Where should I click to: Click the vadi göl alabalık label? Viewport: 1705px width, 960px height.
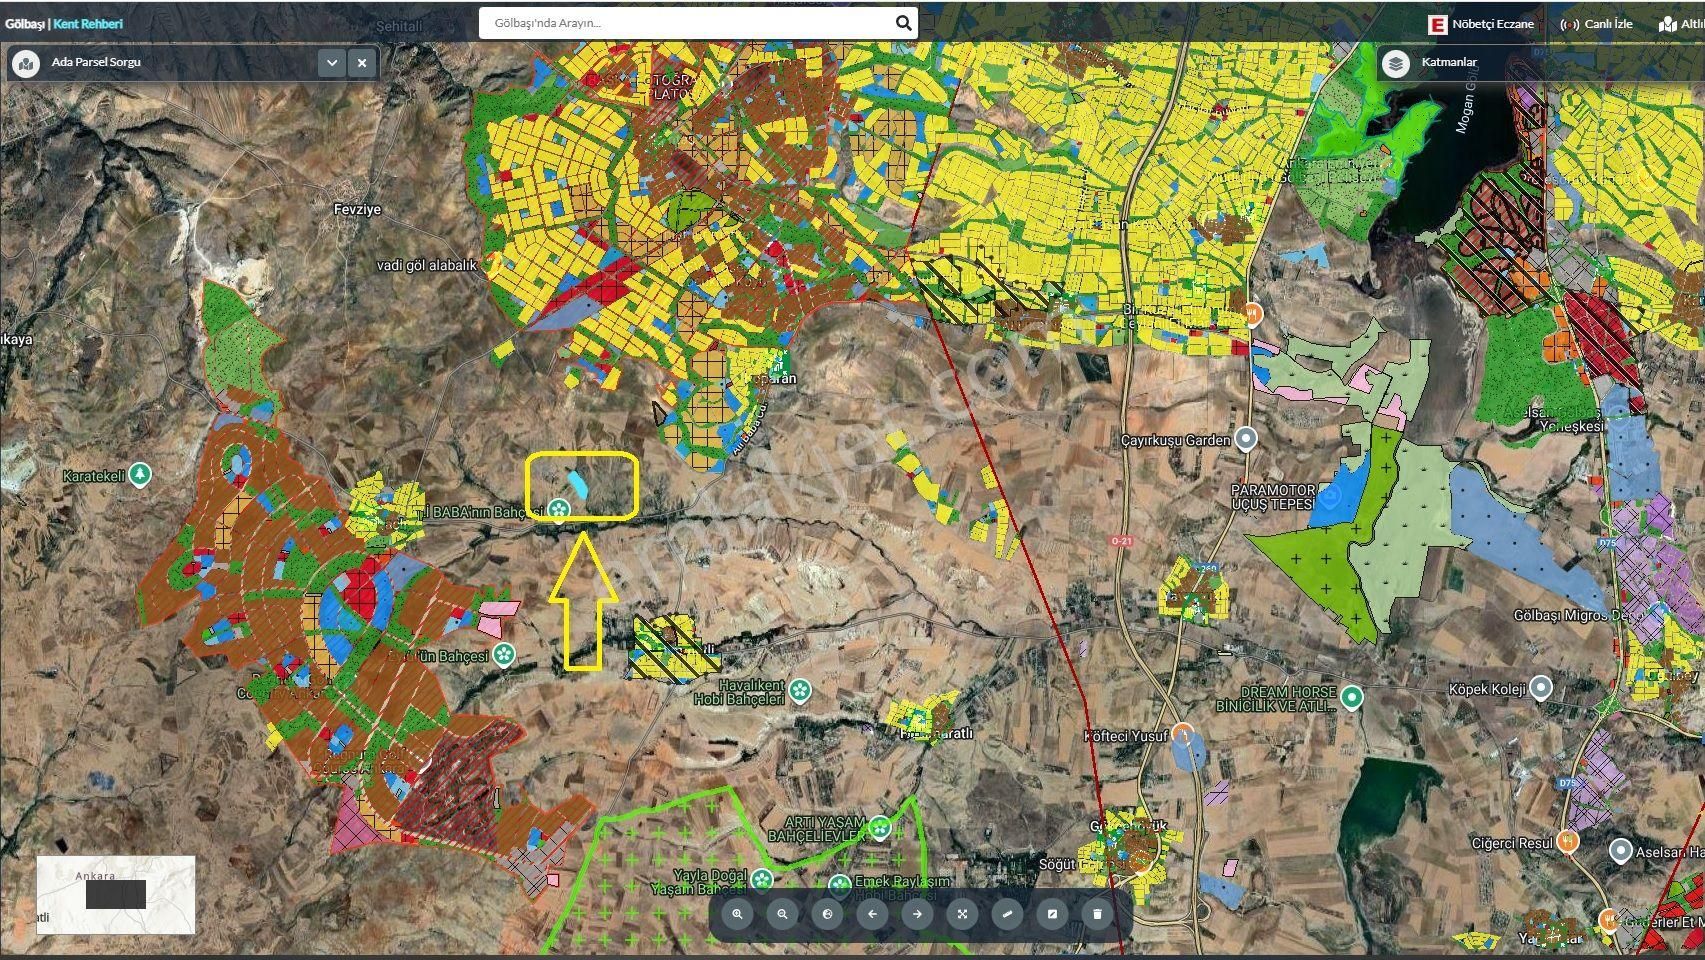pos(427,265)
